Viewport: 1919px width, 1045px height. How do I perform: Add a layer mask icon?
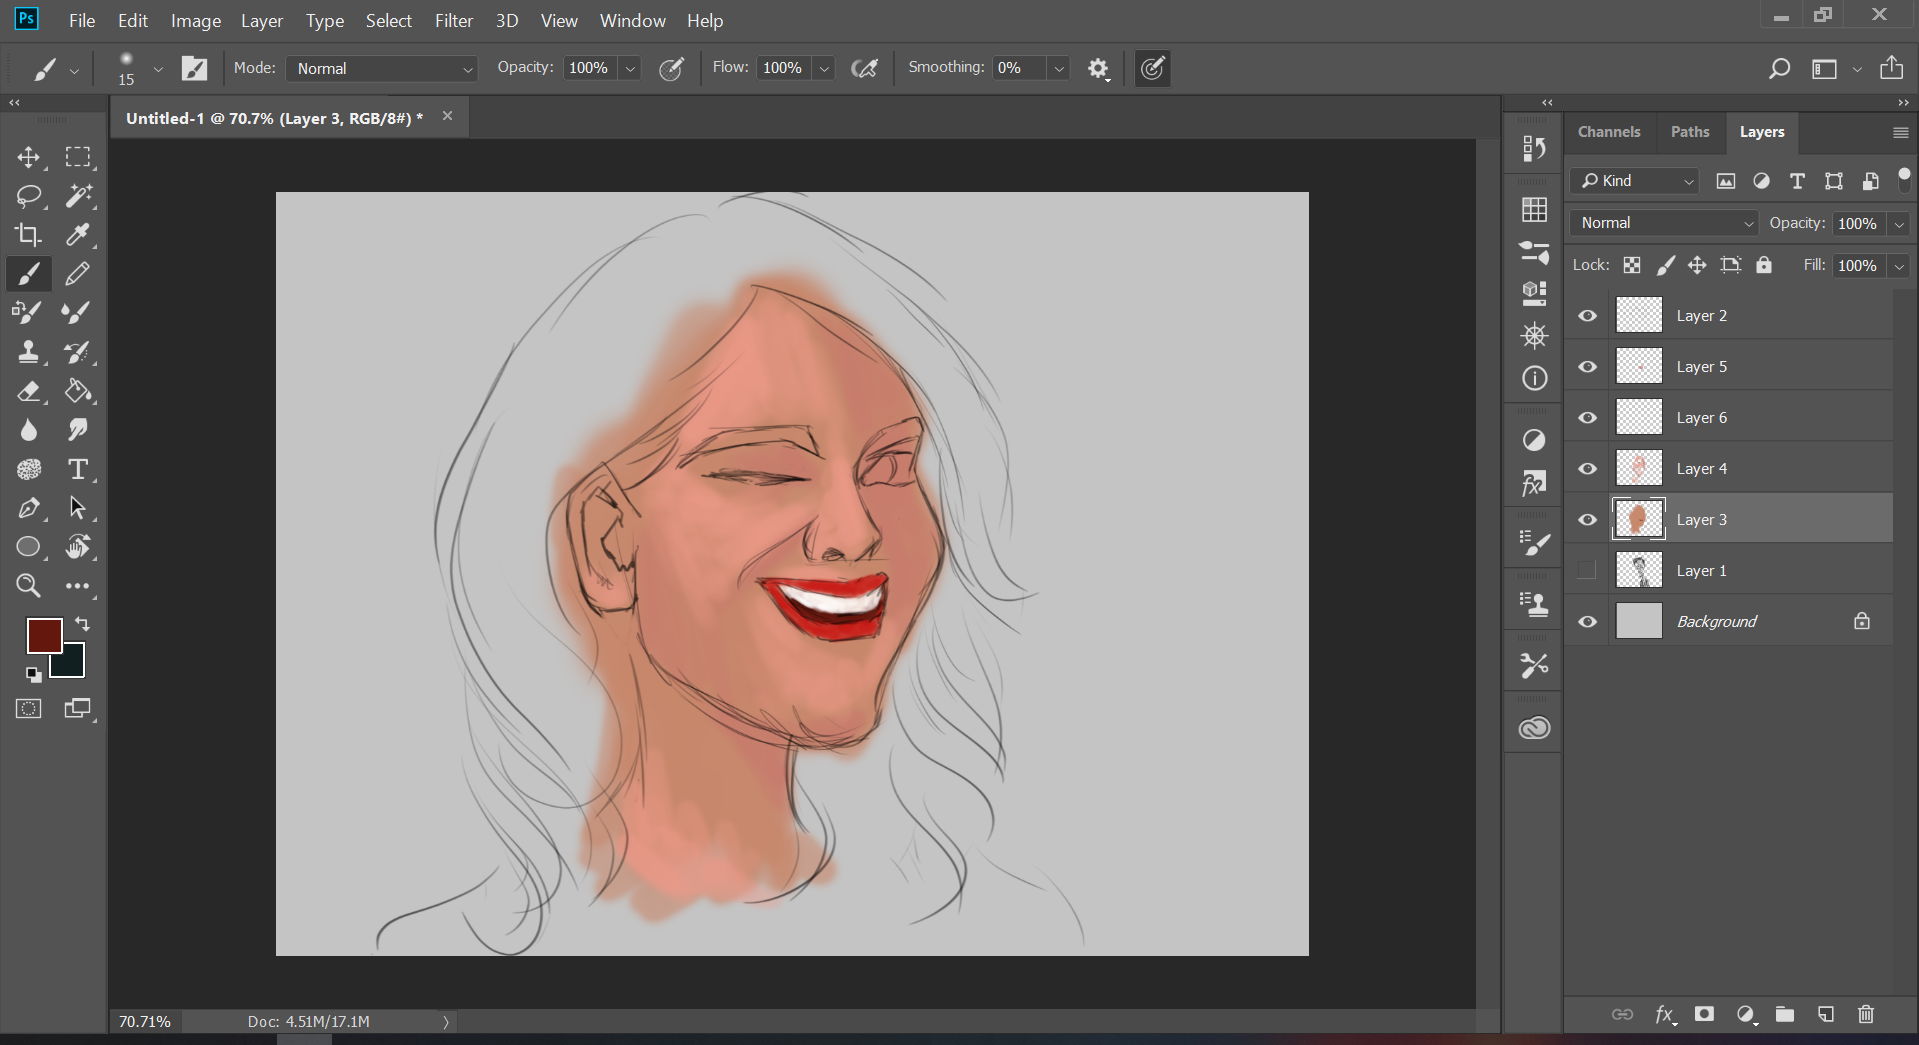pos(1705,1014)
